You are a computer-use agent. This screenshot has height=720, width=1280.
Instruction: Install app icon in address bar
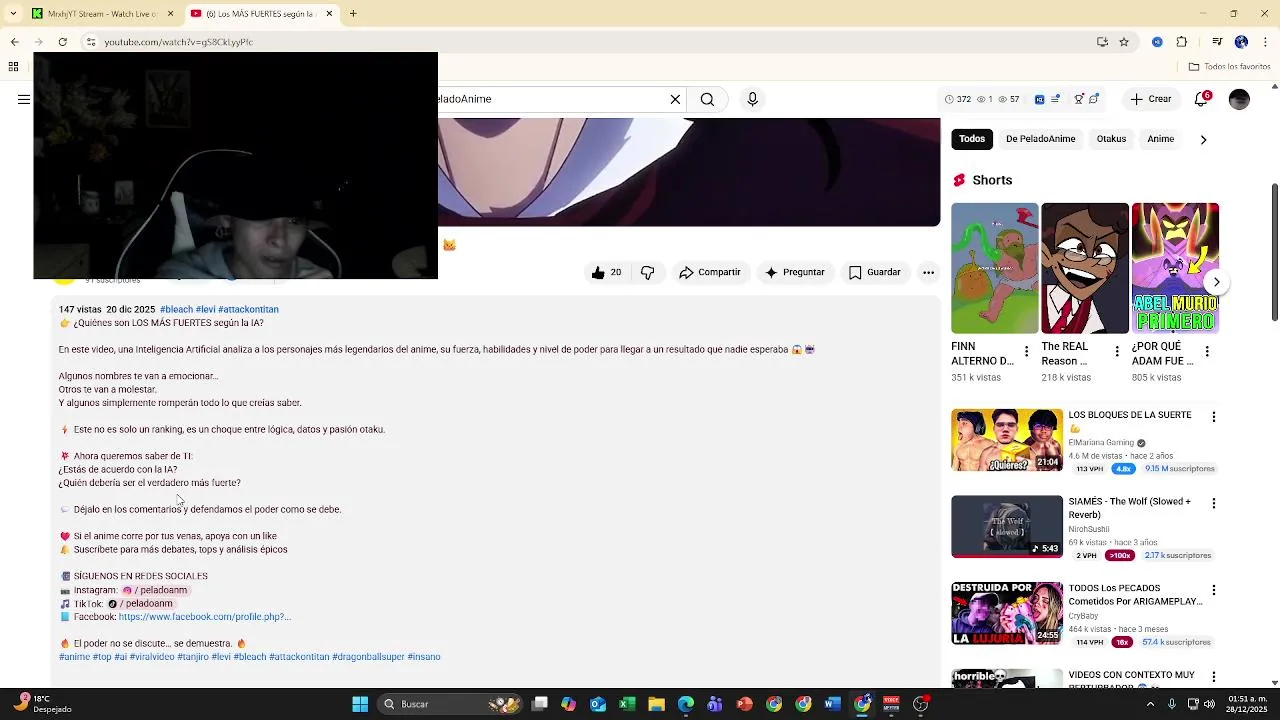(1102, 42)
